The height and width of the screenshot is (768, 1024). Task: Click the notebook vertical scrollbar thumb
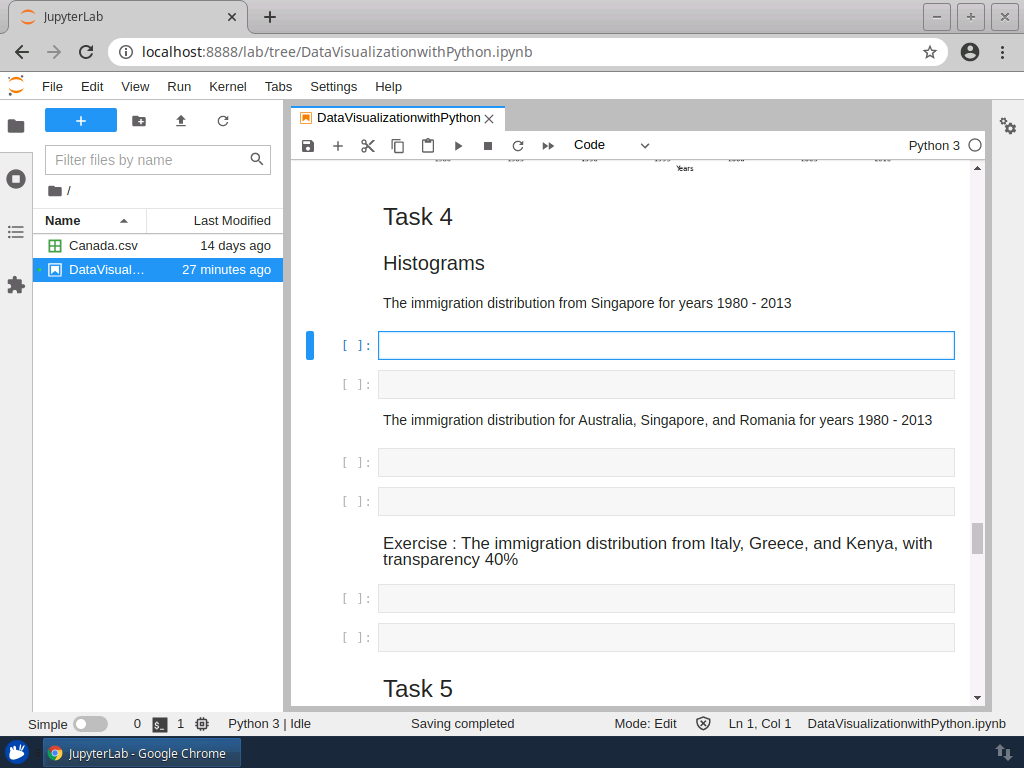[977, 538]
